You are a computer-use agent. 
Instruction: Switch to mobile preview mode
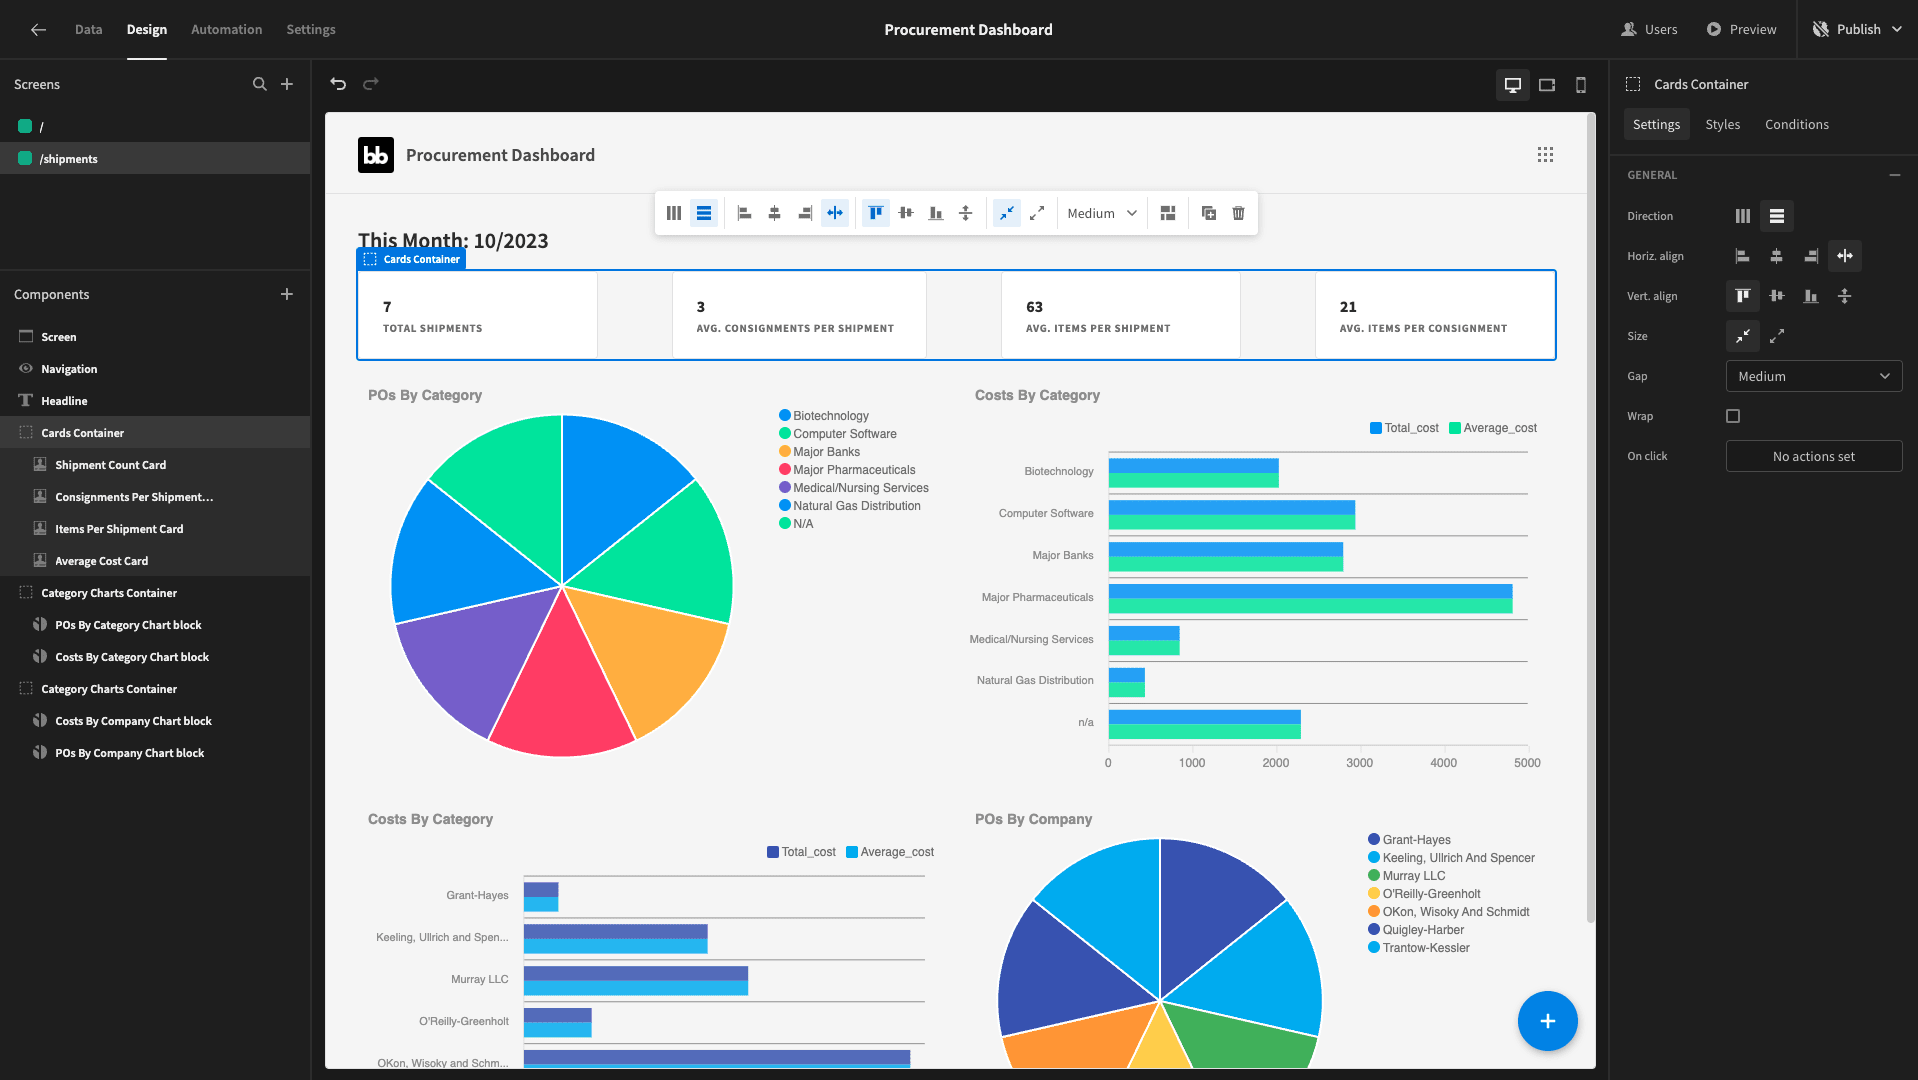click(1581, 85)
